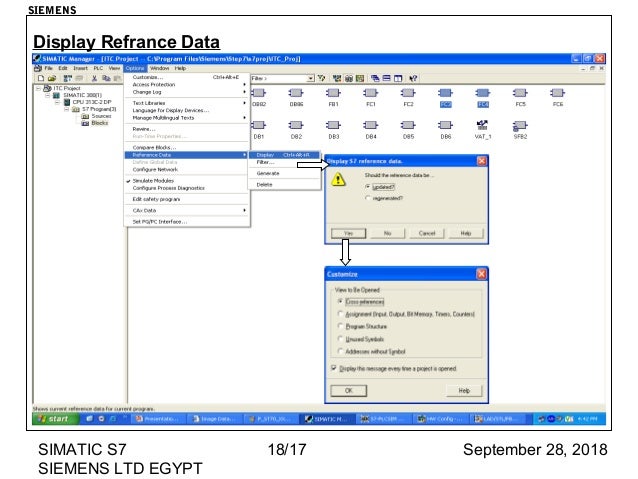The image size is (638, 479).
Task: Click the Simulation on/off toolbar icon
Action: click(349, 78)
